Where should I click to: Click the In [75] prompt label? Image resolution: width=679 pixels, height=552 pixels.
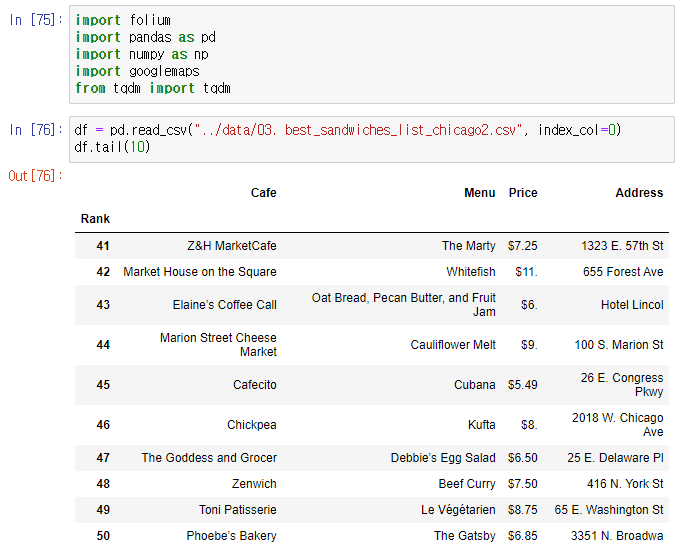(36, 20)
